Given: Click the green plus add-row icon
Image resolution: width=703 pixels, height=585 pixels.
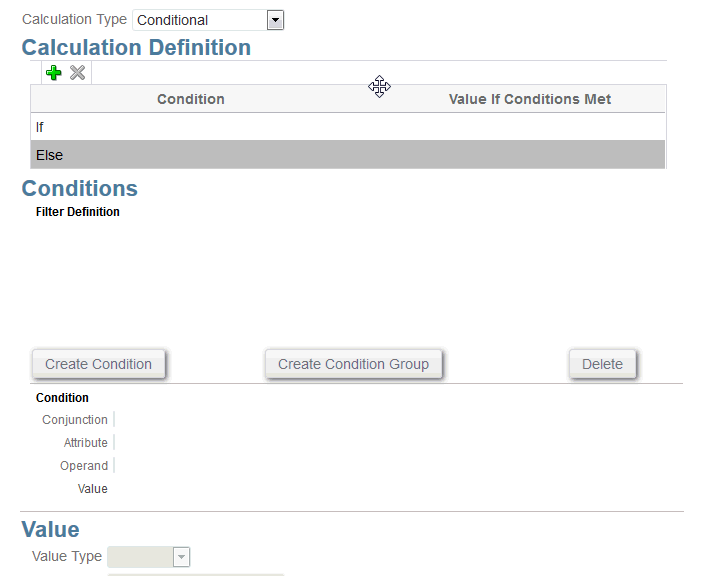Looking at the screenshot, I should click(54, 73).
